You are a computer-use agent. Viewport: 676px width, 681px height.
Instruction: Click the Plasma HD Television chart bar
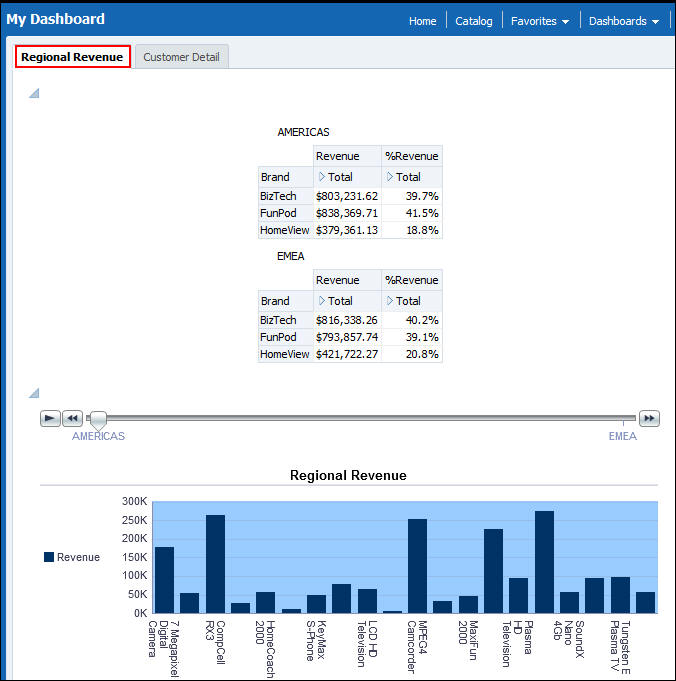(519, 595)
